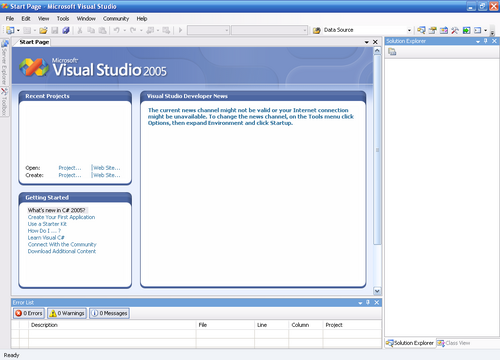Click the Download Additional Content link
Image resolution: width=500 pixels, height=360 pixels.
pos(62,251)
